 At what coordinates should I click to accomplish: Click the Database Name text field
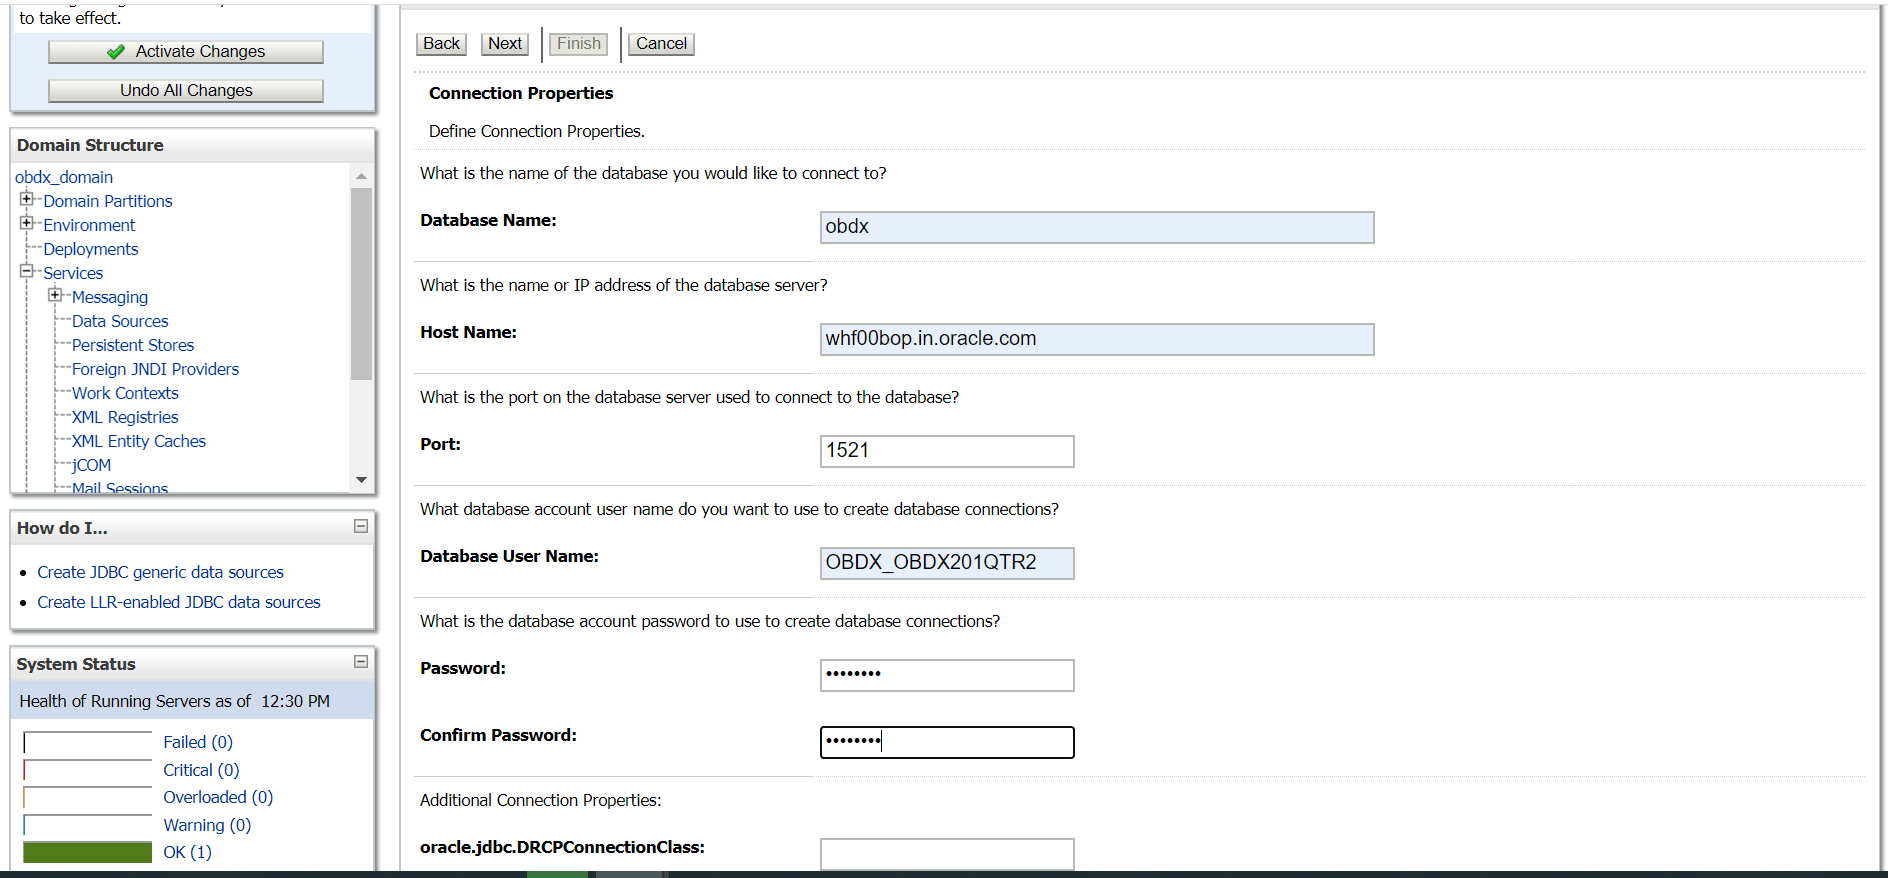click(x=1096, y=227)
